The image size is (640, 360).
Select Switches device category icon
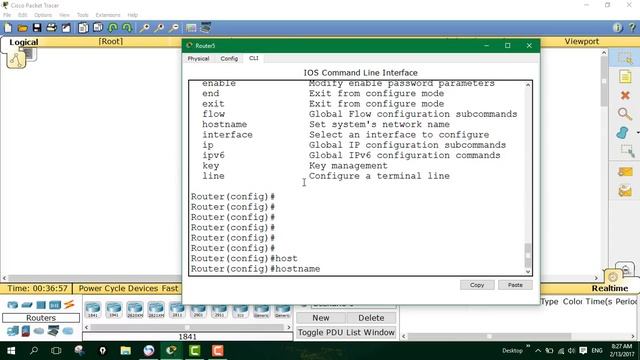pos(27,305)
